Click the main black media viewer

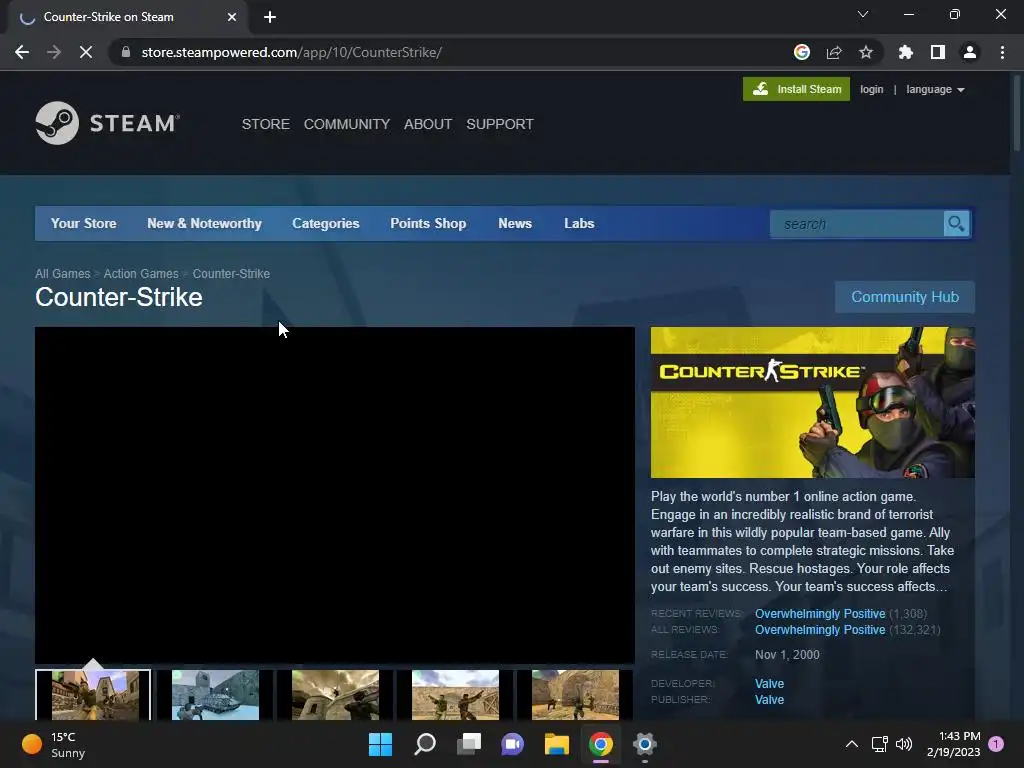tap(335, 495)
